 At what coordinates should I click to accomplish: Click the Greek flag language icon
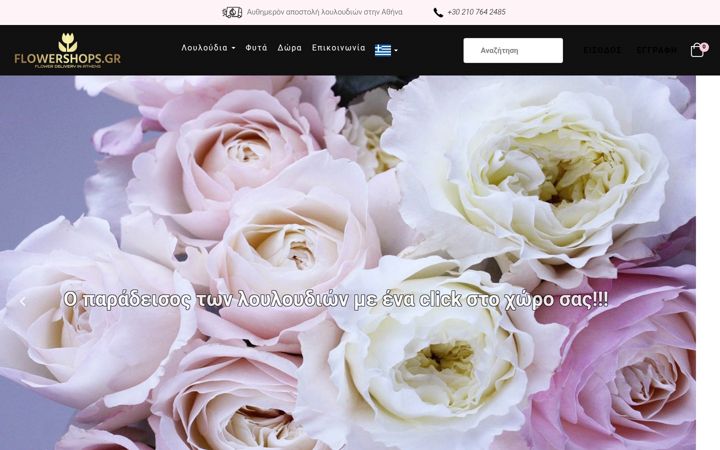click(382, 50)
